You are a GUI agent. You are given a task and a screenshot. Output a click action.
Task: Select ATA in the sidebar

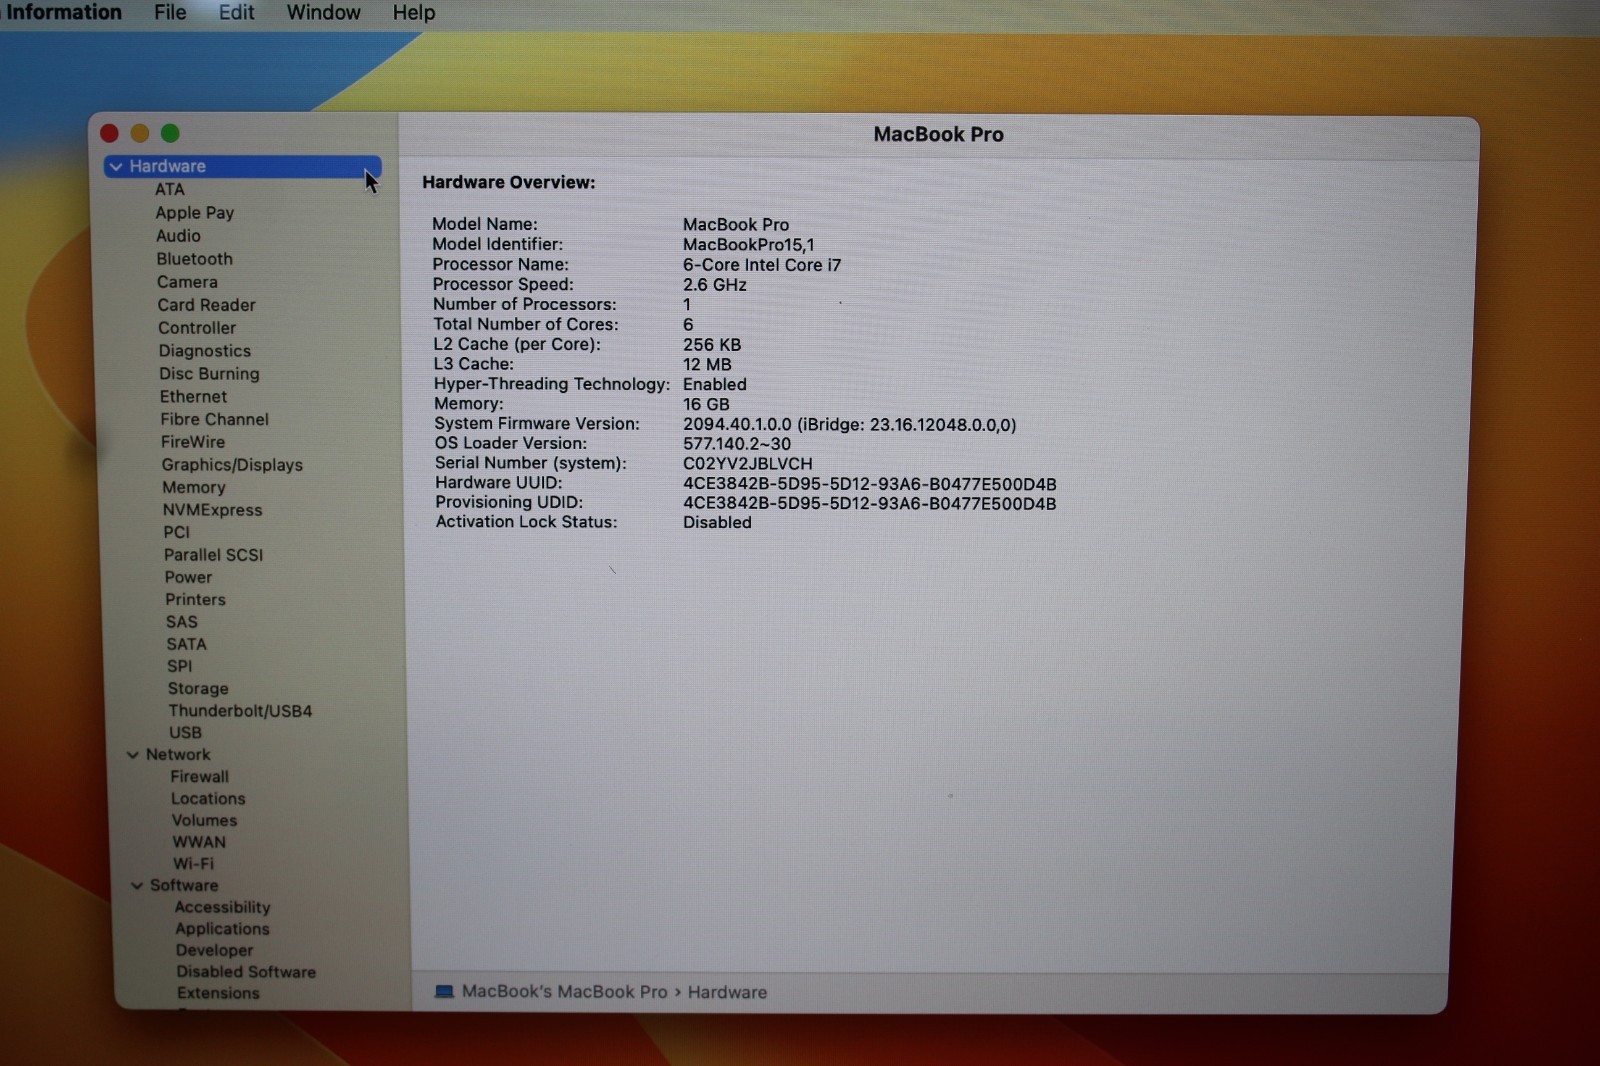tap(169, 190)
